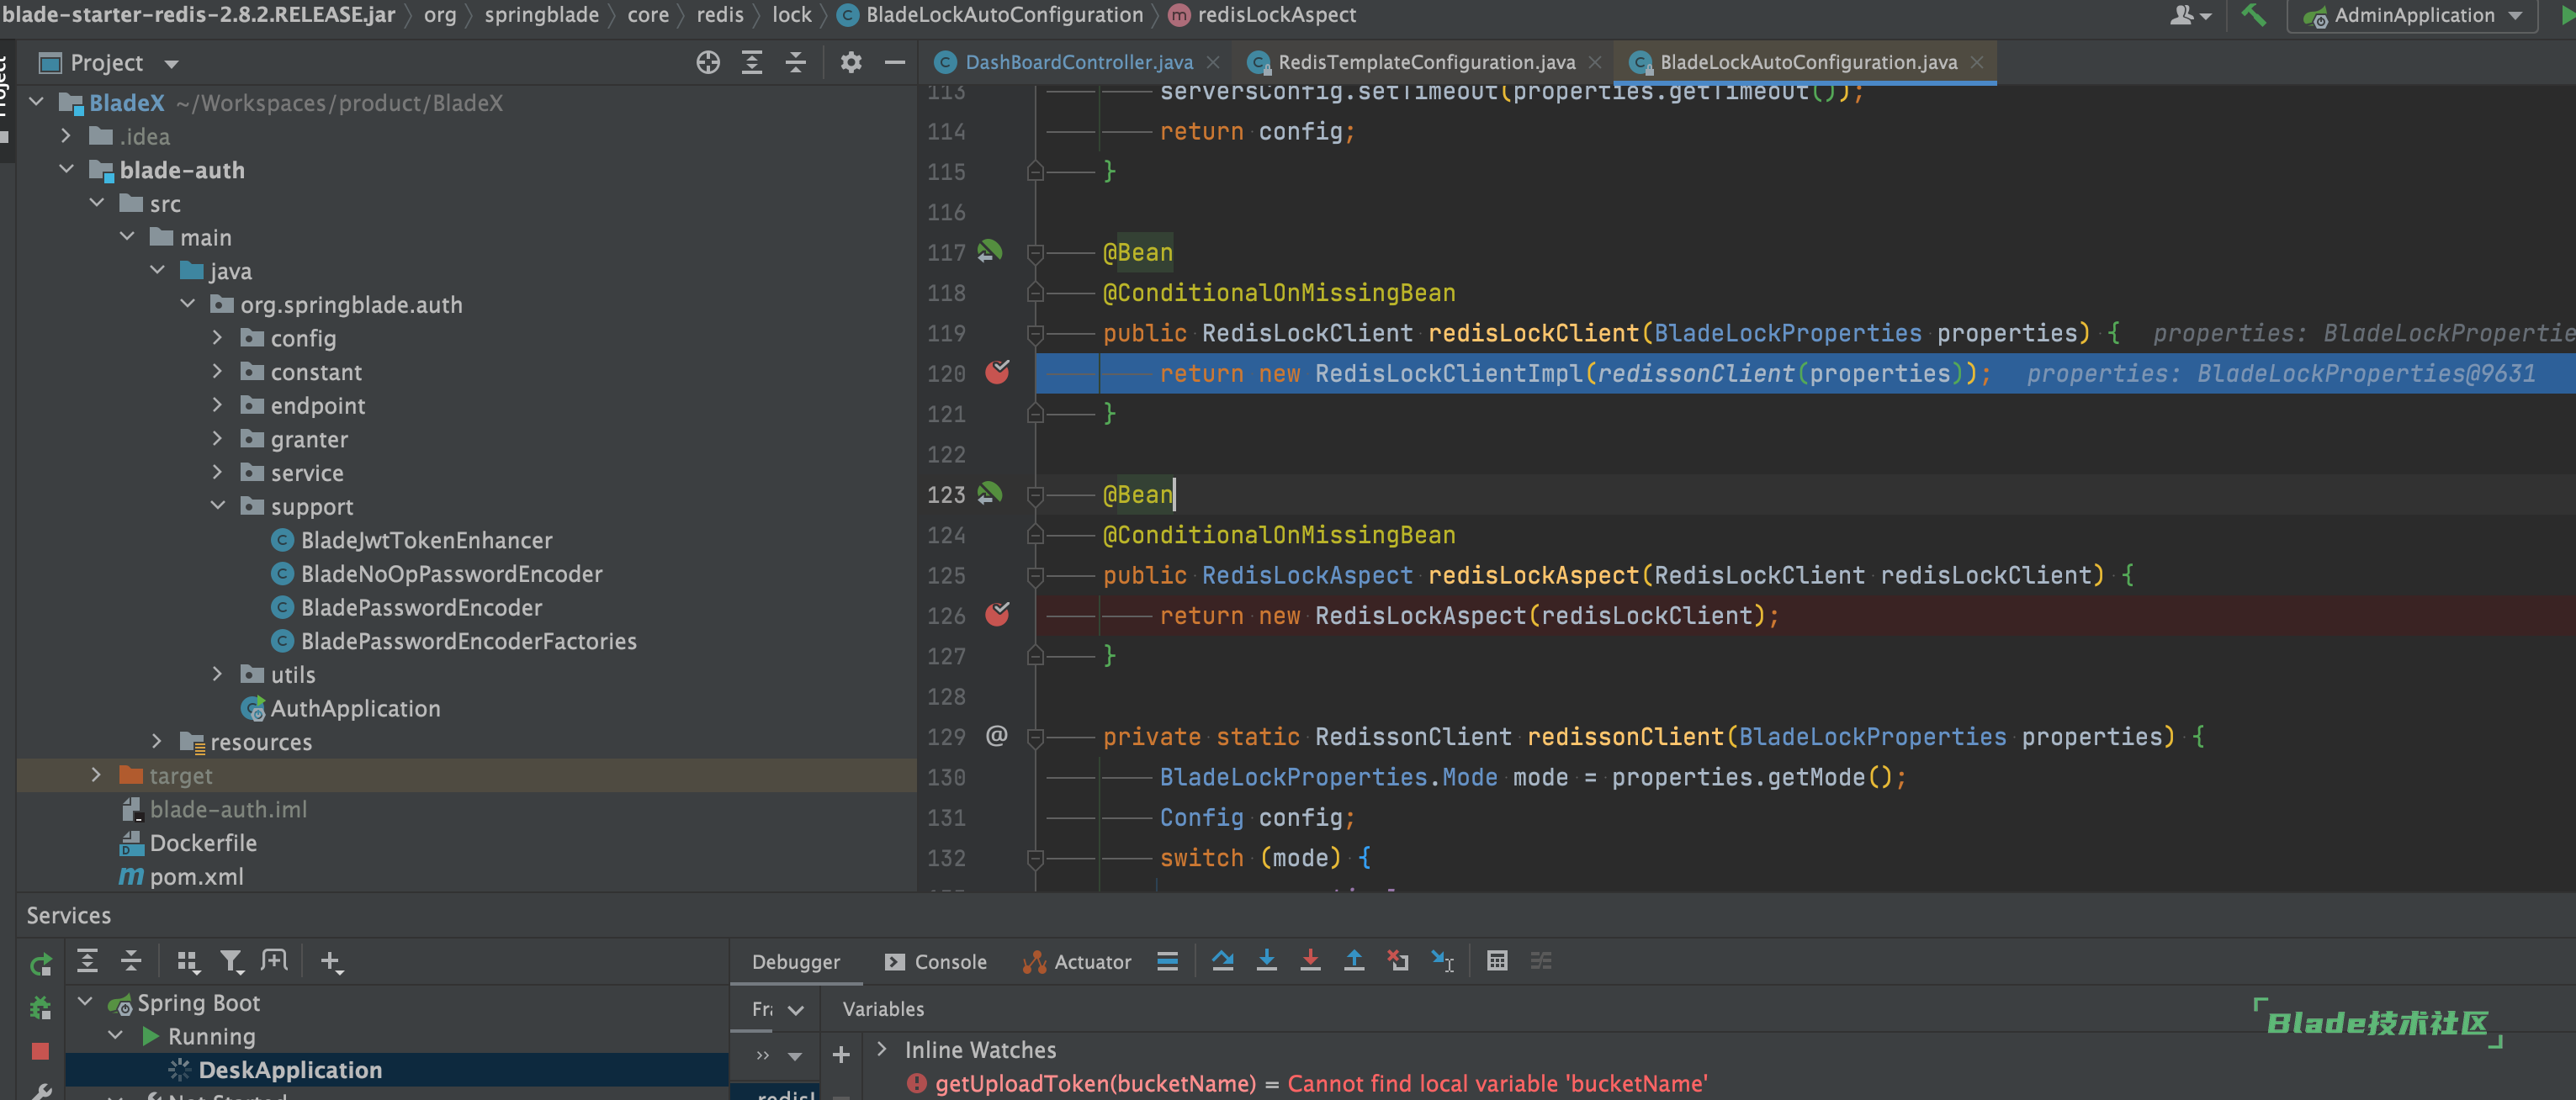2576x1100 pixels.
Task: Collapse code fold at line 129
Action: (1035, 738)
